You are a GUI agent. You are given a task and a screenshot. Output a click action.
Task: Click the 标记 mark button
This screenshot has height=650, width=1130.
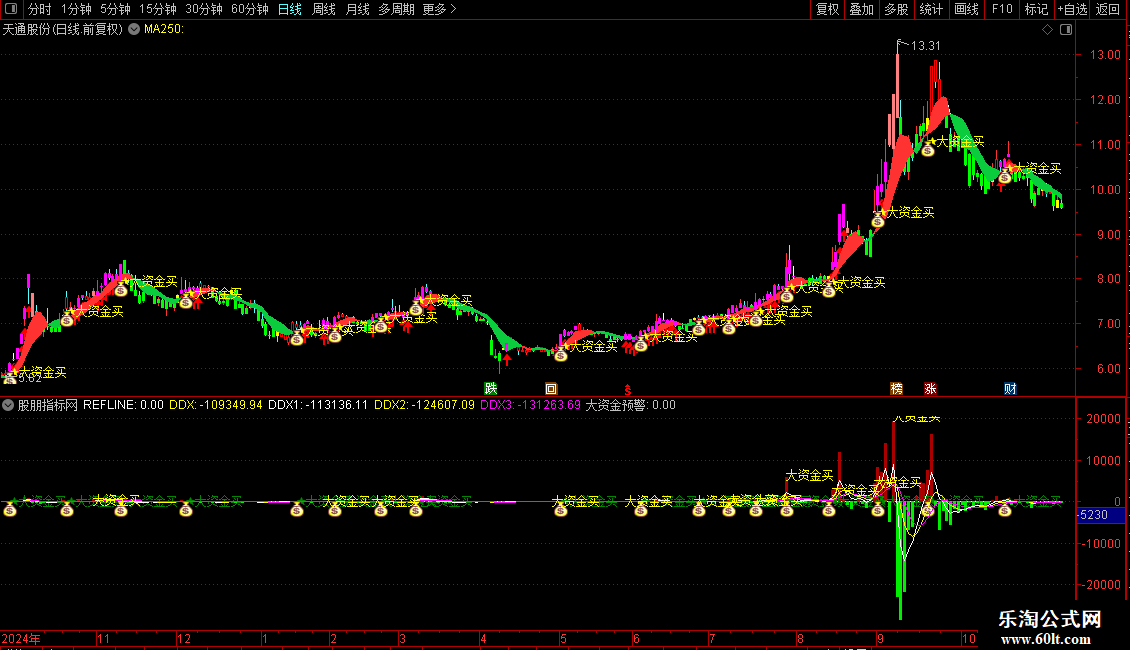[x=1036, y=9]
